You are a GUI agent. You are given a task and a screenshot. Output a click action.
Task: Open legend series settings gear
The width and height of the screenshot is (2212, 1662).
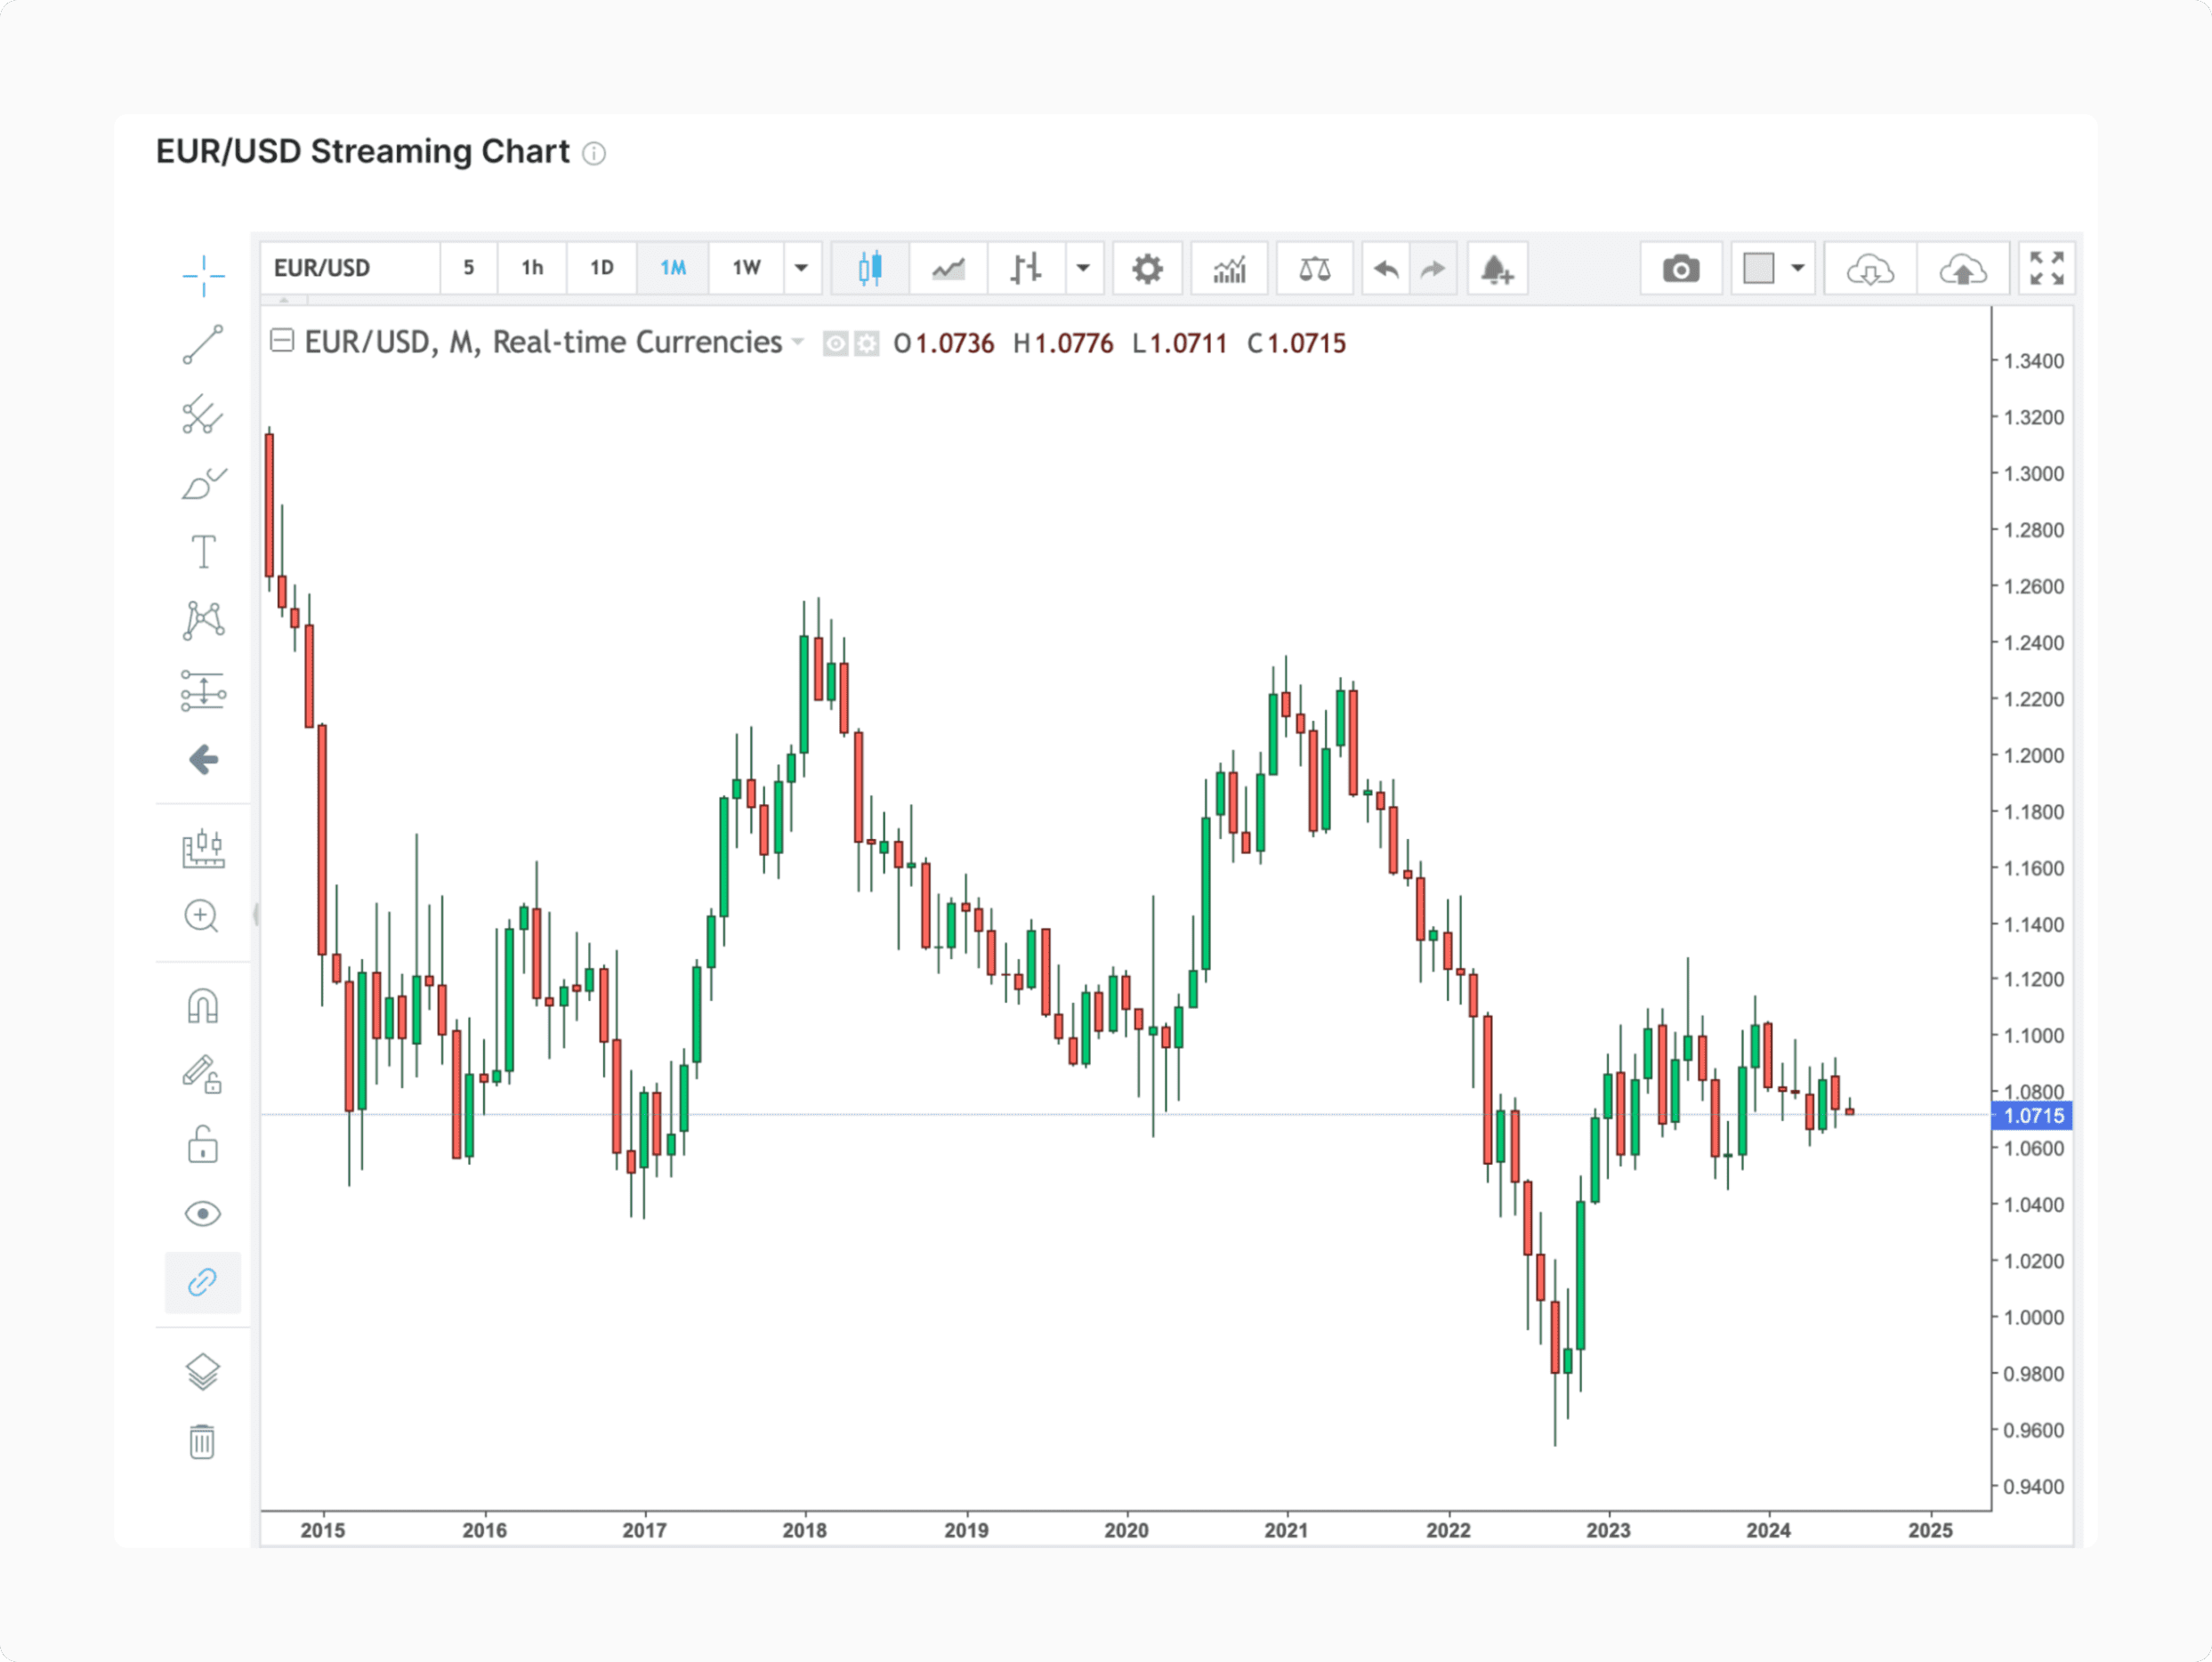click(867, 344)
